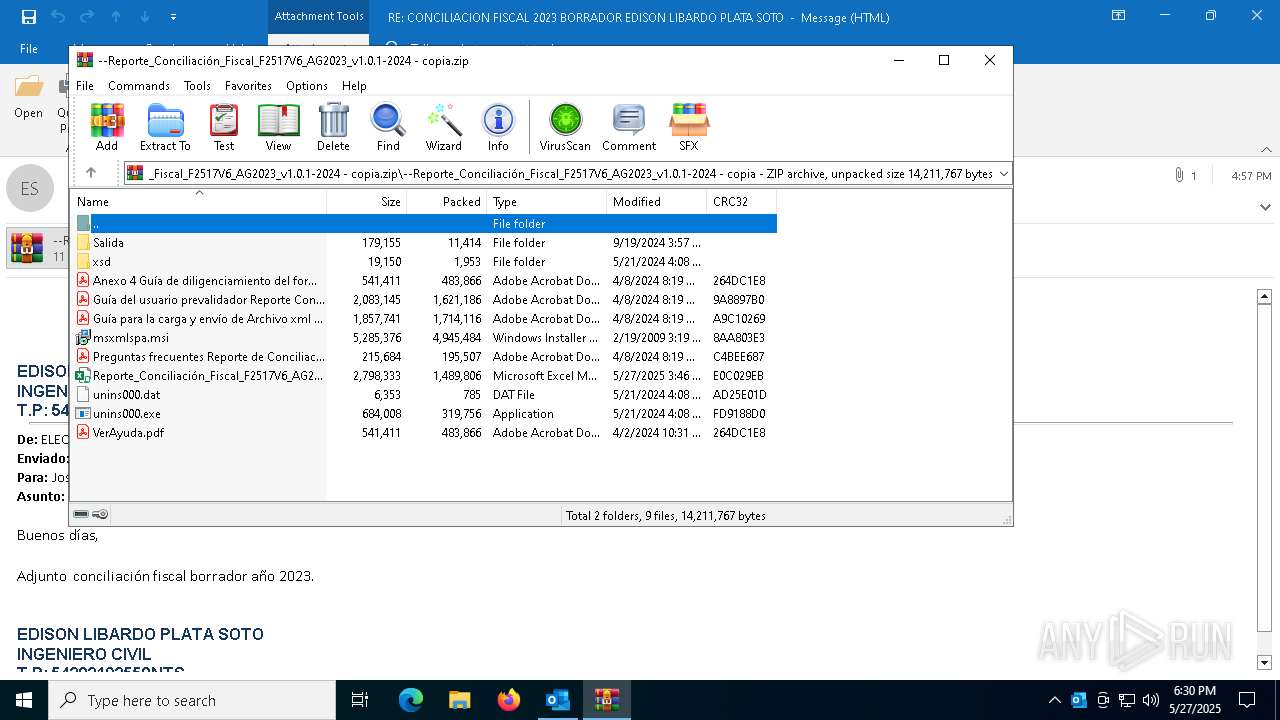Click the zip attachment thumbnail in Outlook

click(x=27, y=248)
